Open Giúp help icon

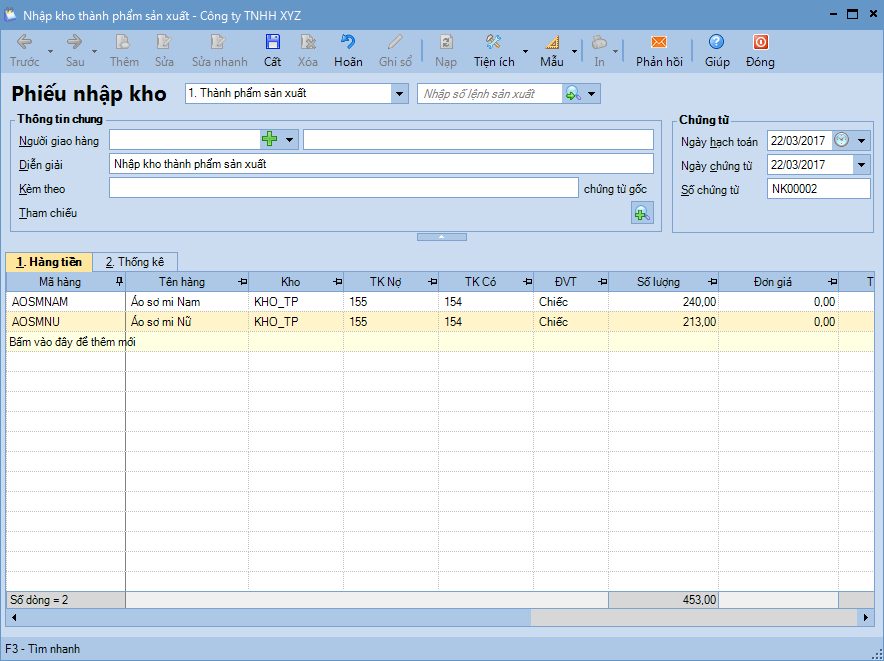pyautogui.click(x=716, y=43)
